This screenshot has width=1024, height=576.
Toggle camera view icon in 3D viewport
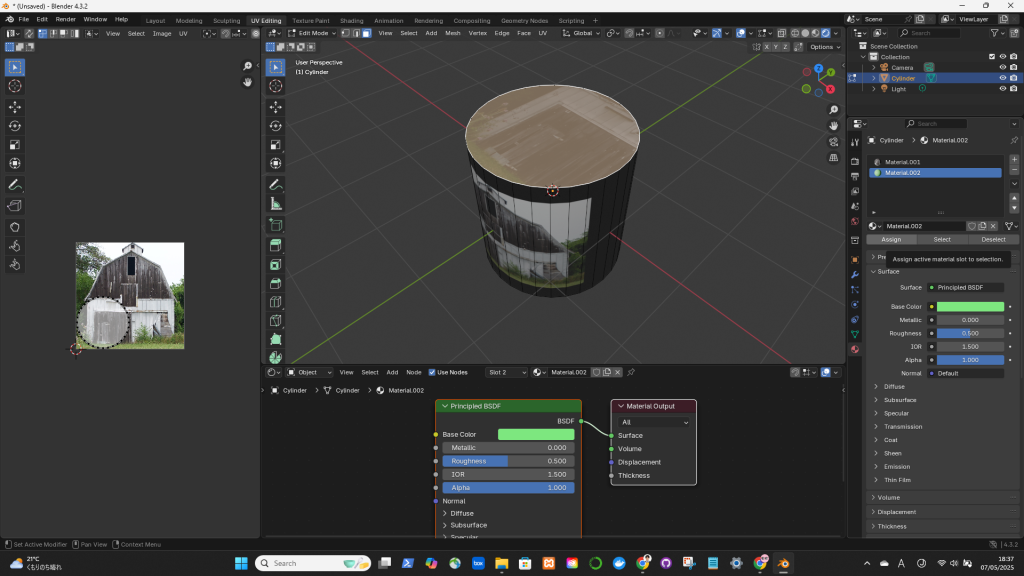834,141
